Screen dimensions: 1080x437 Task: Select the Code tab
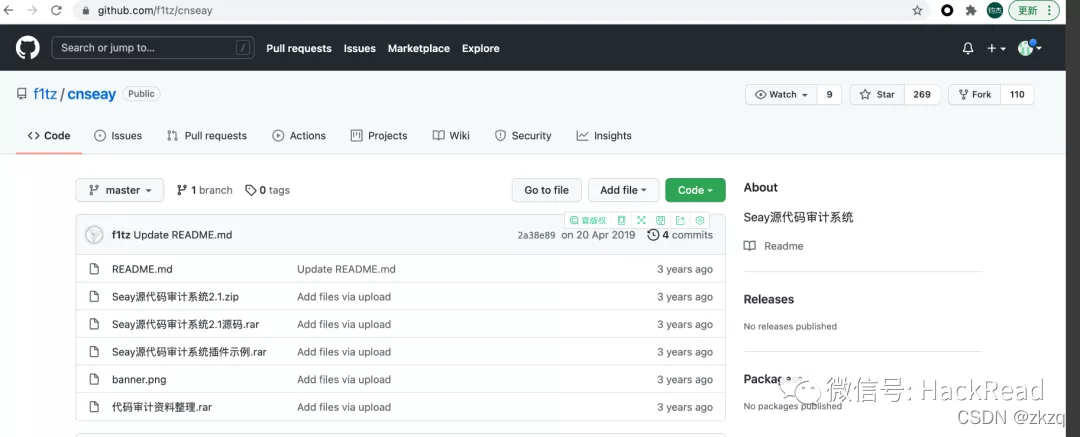49,136
